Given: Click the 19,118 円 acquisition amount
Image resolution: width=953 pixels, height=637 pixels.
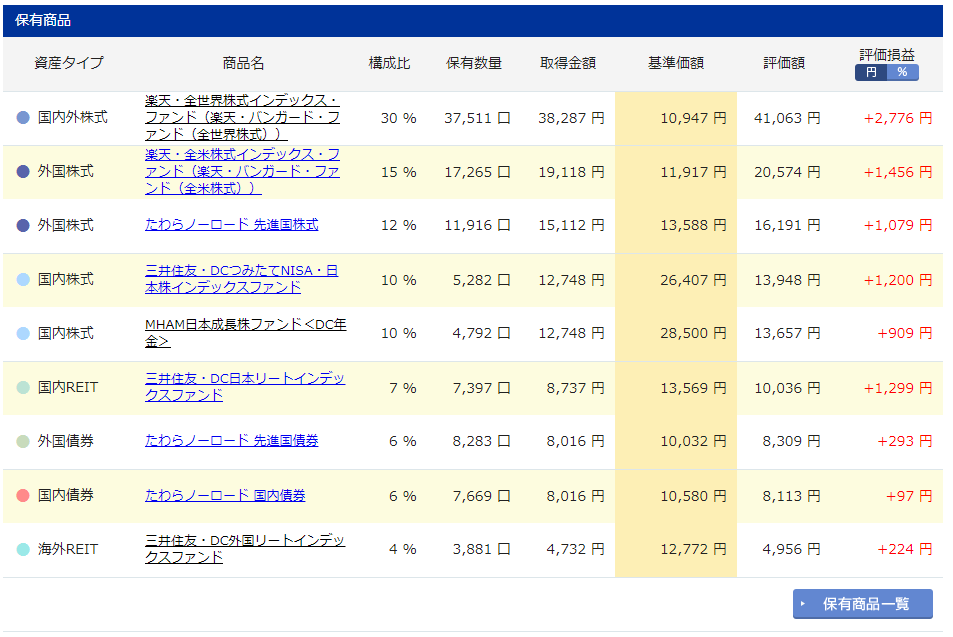Looking at the screenshot, I should [571, 172].
